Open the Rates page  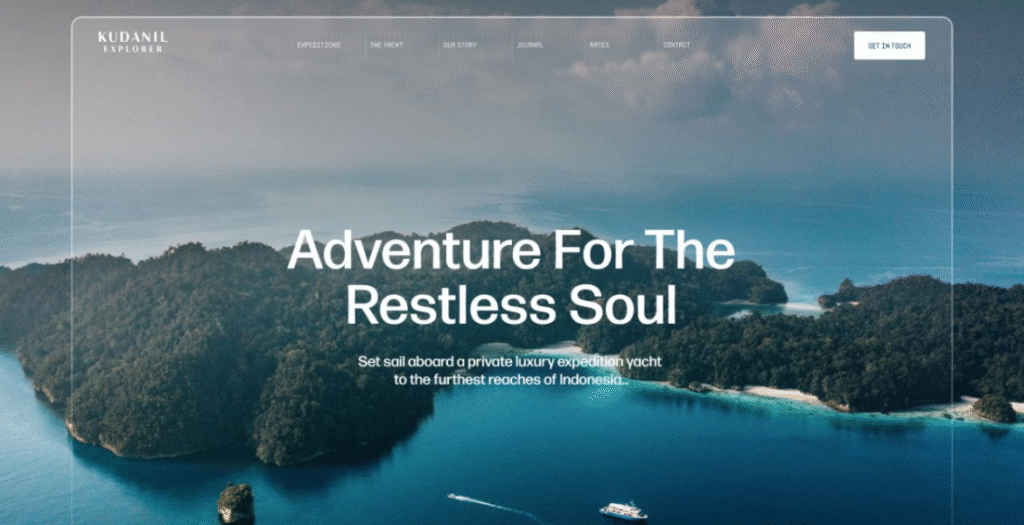pyautogui.click(x=600, y=46)
